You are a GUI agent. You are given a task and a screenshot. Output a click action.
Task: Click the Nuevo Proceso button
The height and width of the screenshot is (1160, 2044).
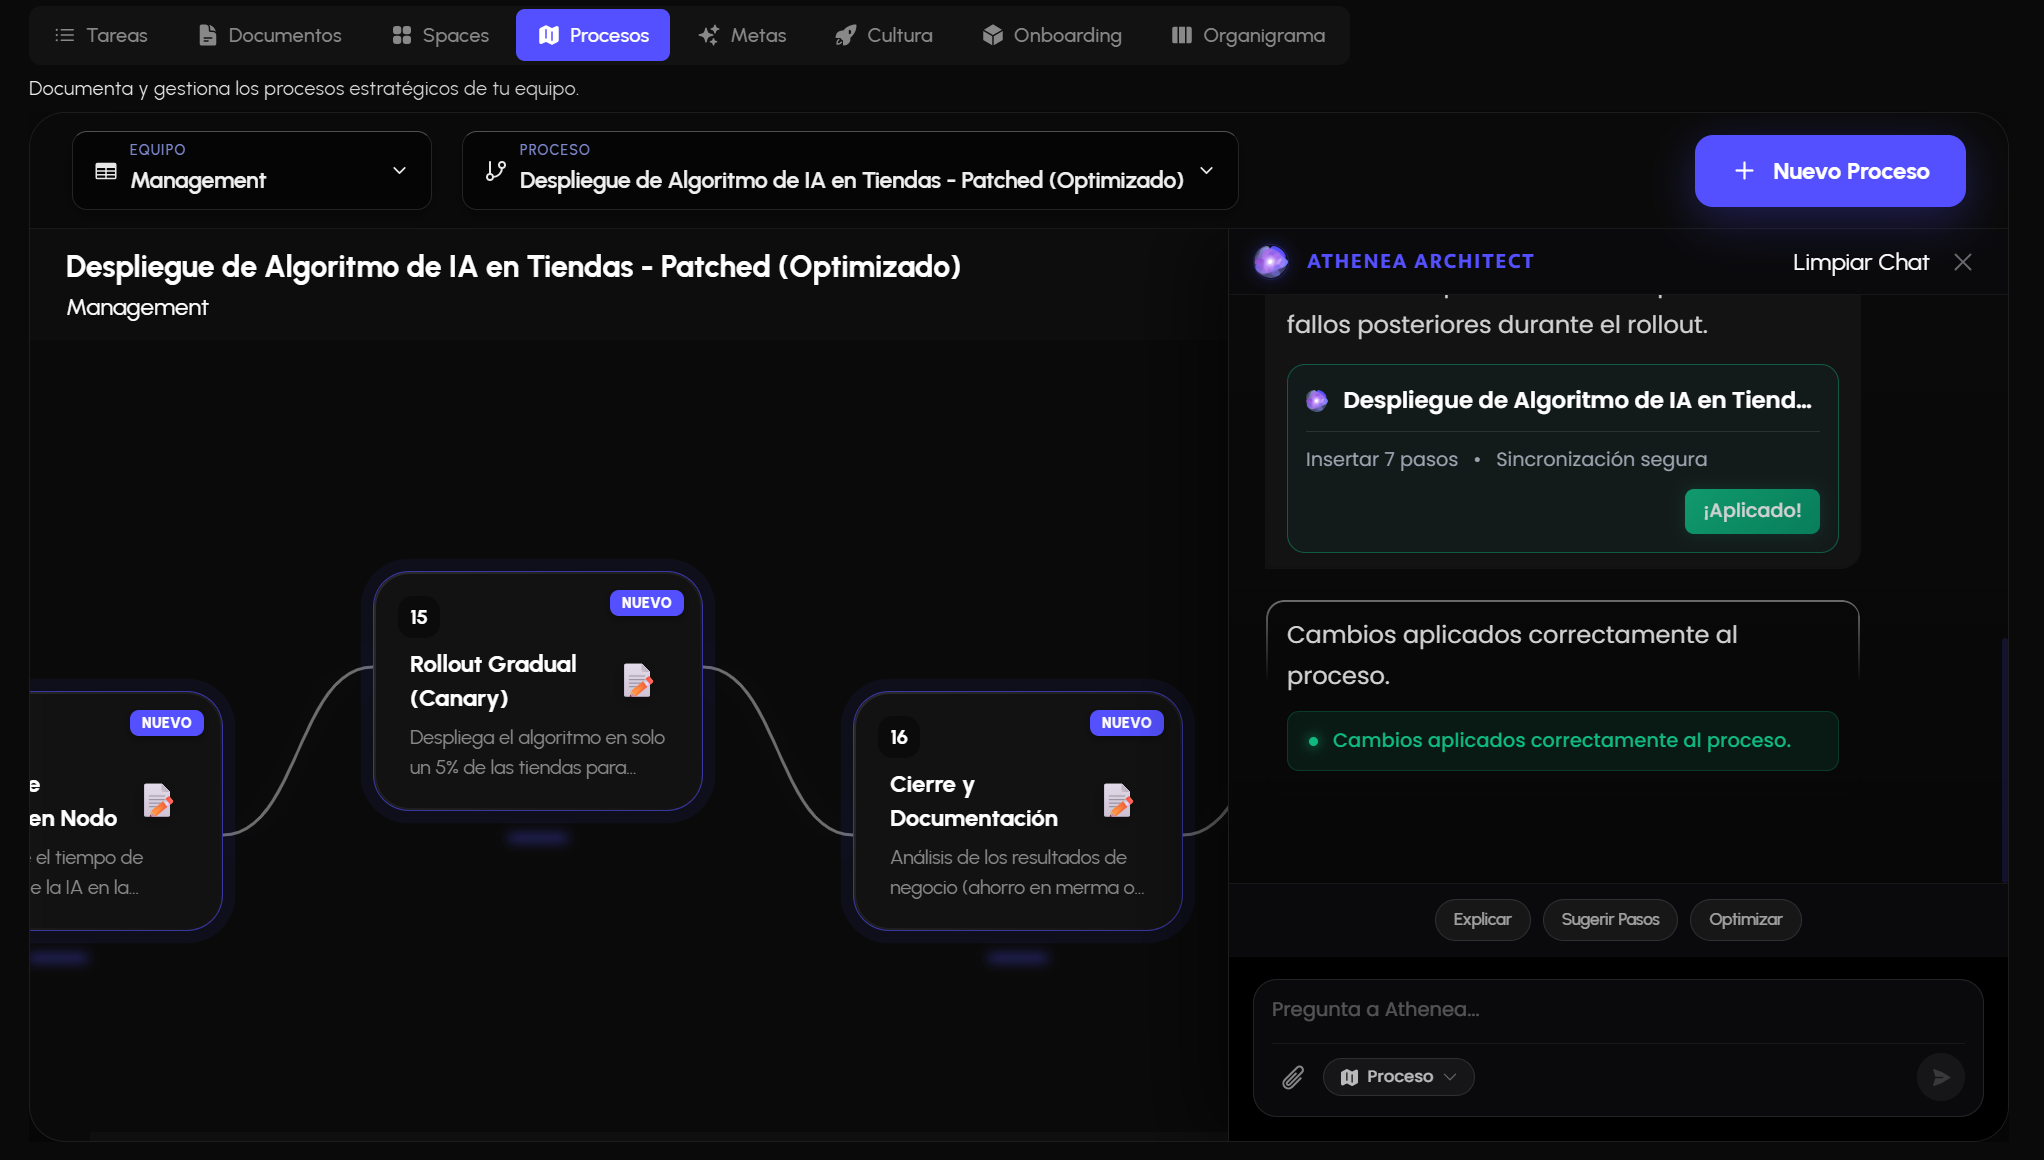coord(1829,171)
